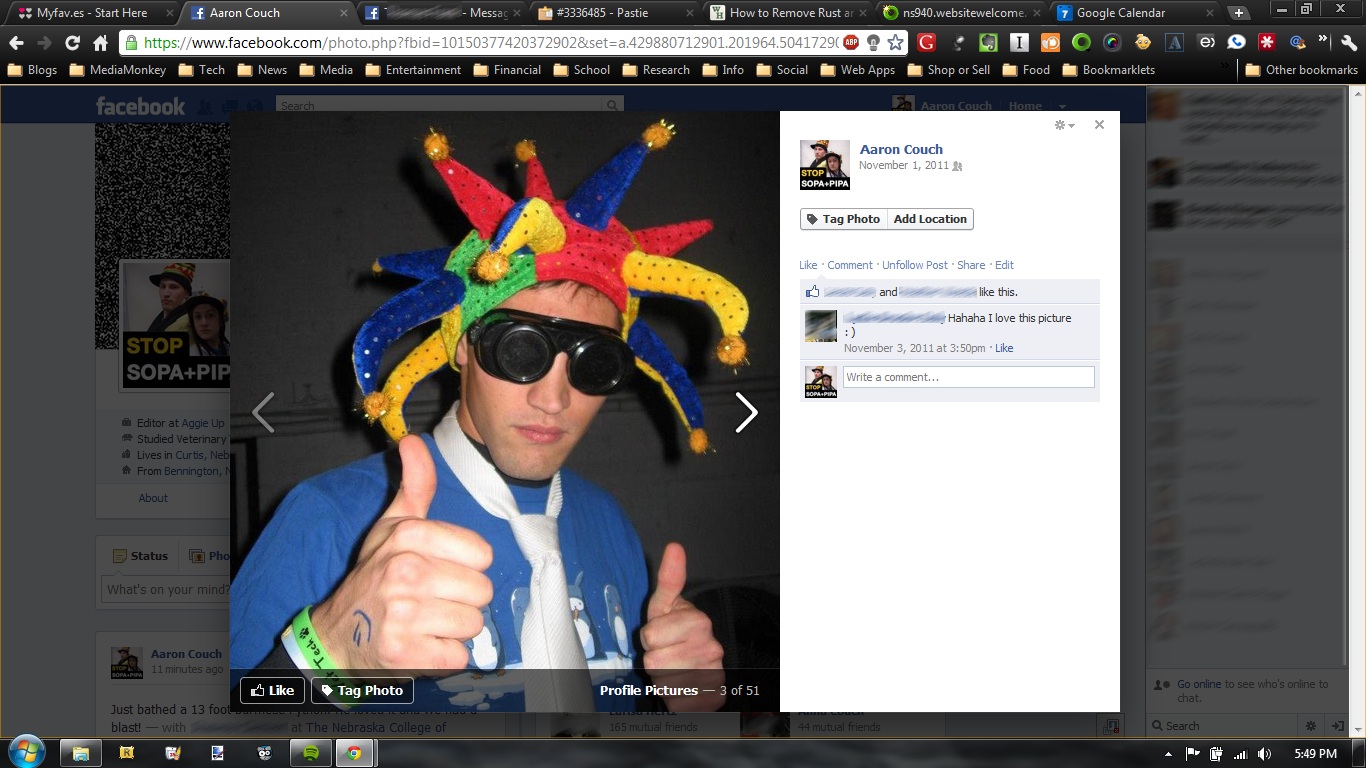Click the LastPass extension icon
This screenshot has height=768, width=1366.
[x=1268, y=43]
